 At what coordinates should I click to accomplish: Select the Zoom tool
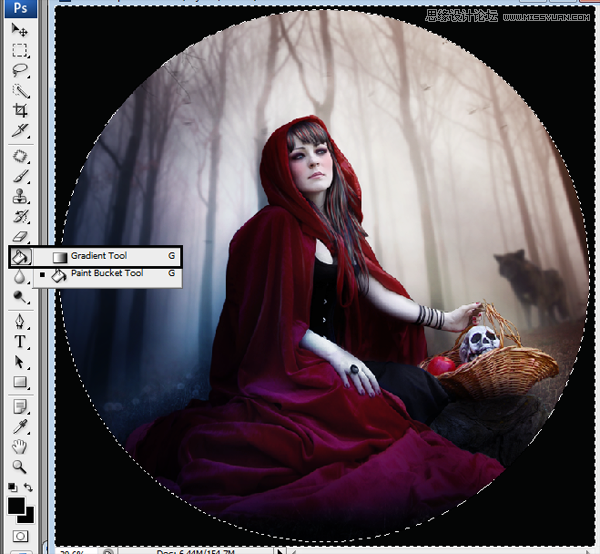click(x=20, y=466)
